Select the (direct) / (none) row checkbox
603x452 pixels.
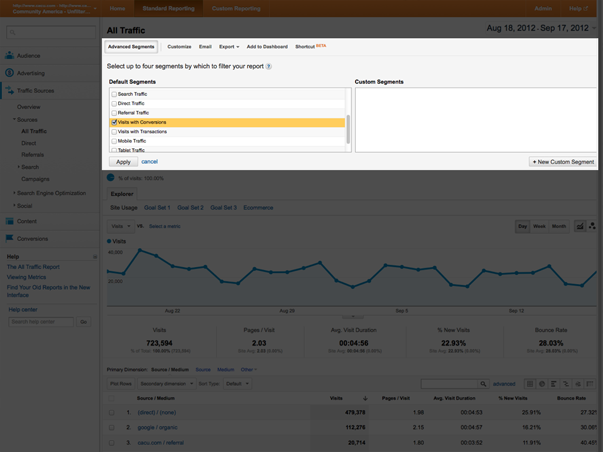[x=112, y=412]
